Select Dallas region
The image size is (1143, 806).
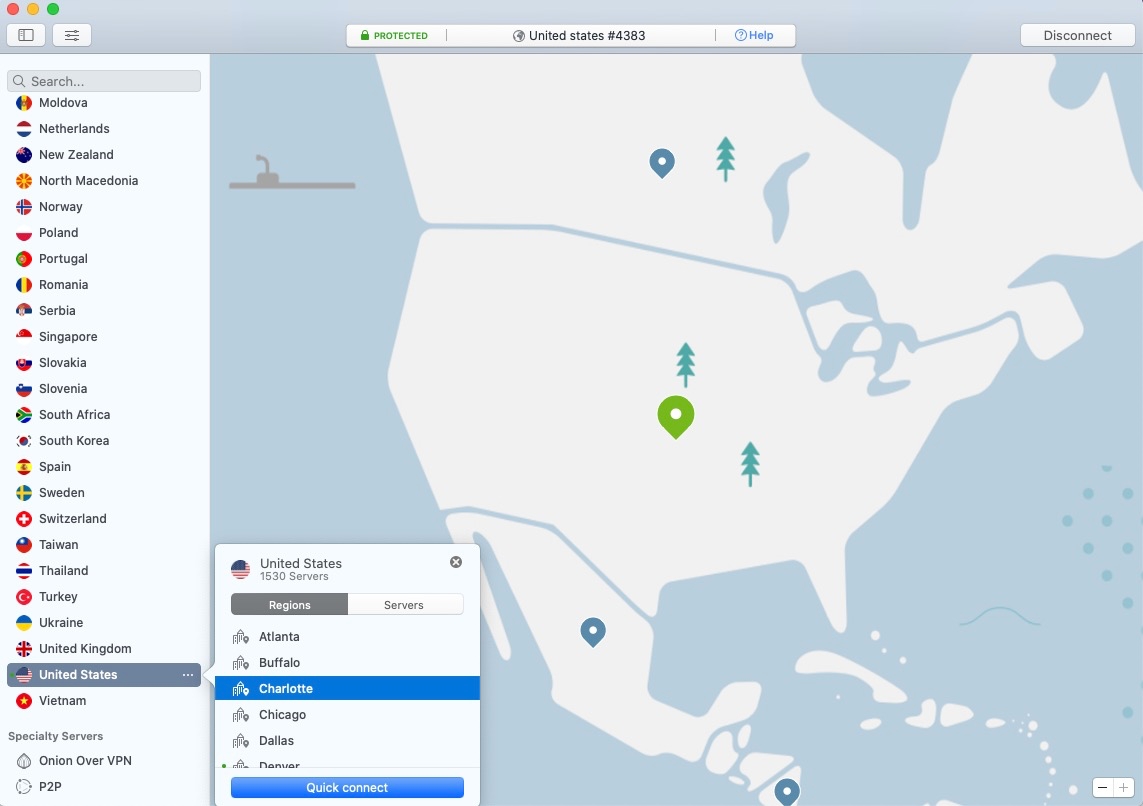[347, 740]
